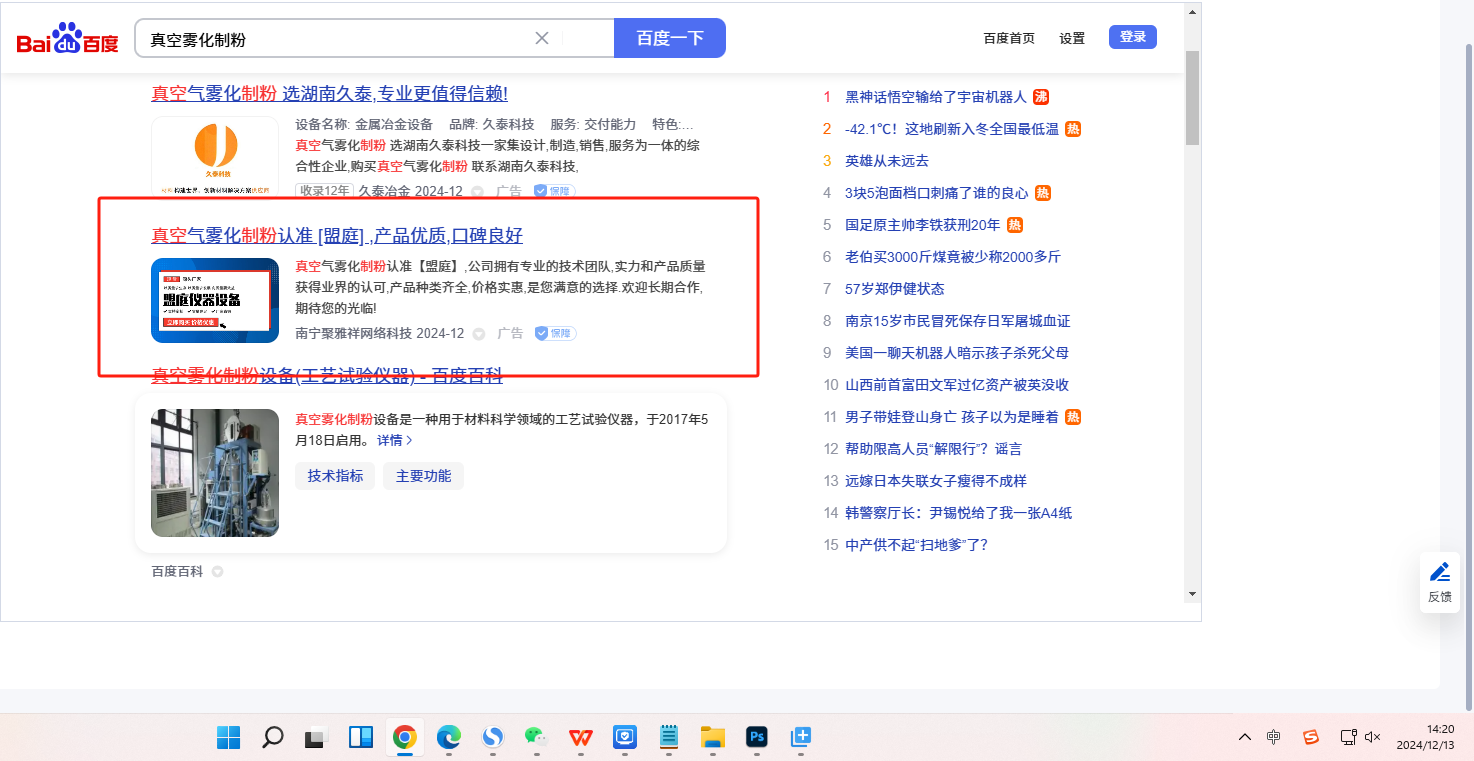1474x761 pixels.
Task: Switch to Microsoft Edge in taskbar
Action: [x=448, y=738]
